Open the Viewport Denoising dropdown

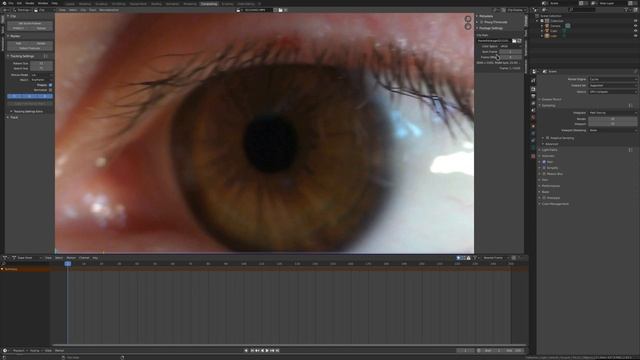[x=612, y=130]
